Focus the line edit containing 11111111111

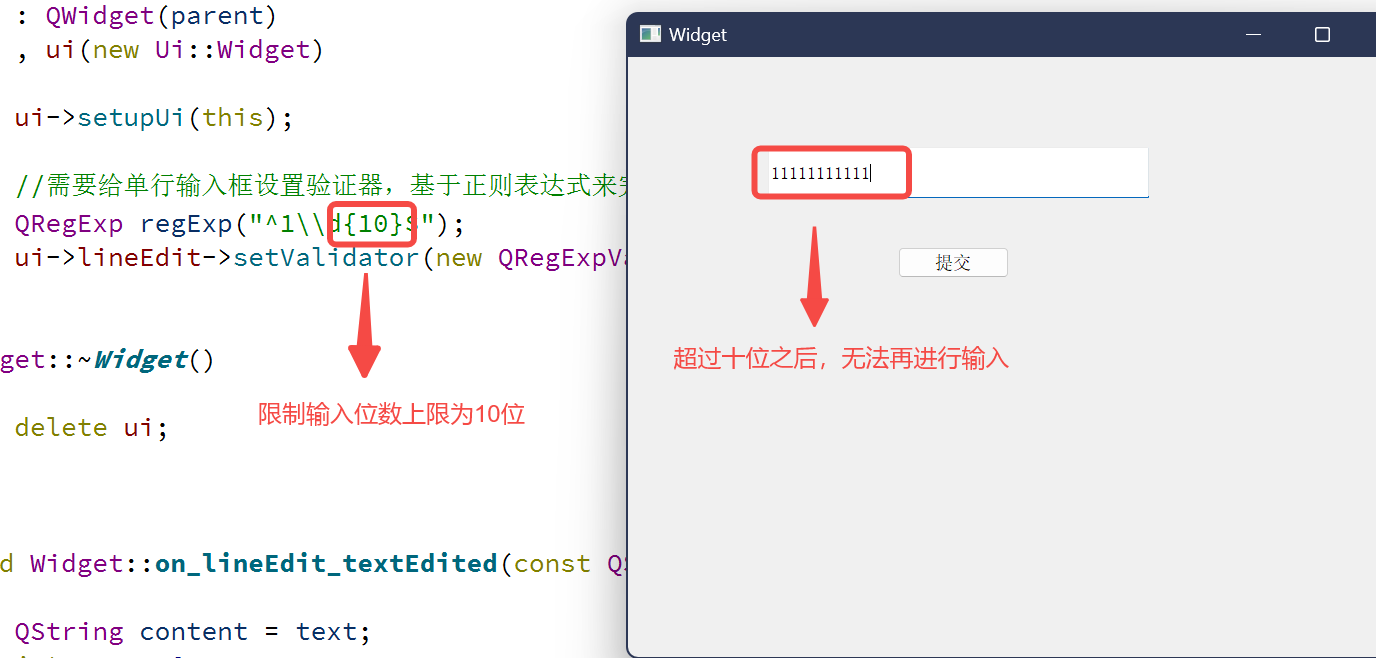click(950, 173)
